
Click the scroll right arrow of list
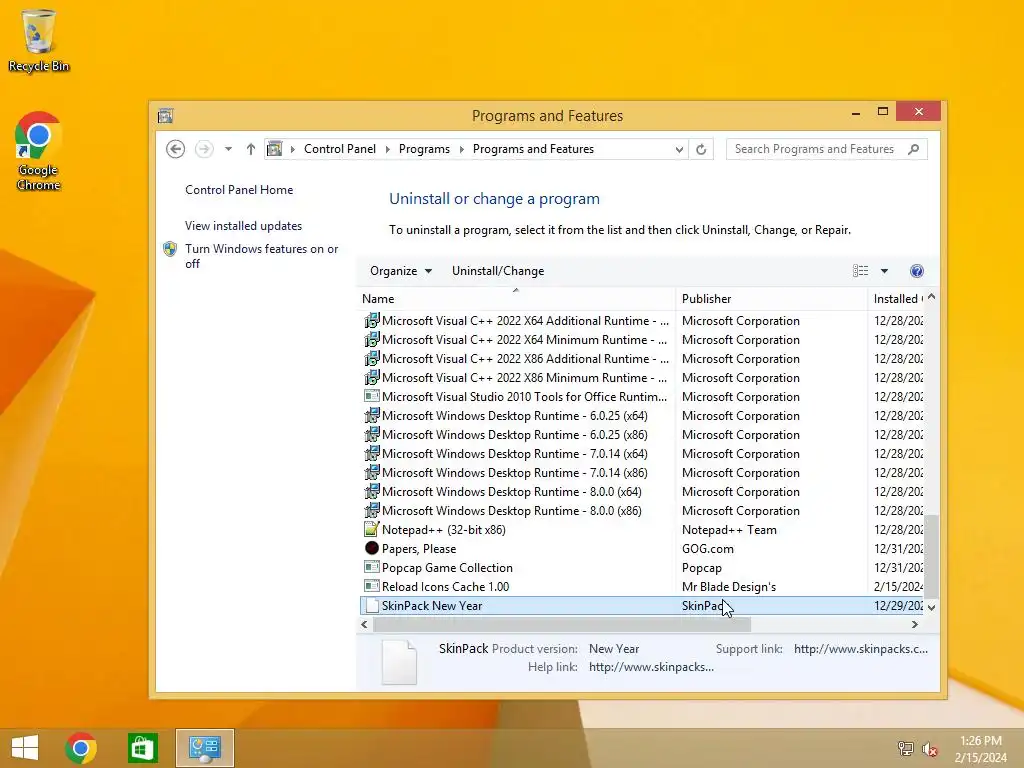pos(914,624)
